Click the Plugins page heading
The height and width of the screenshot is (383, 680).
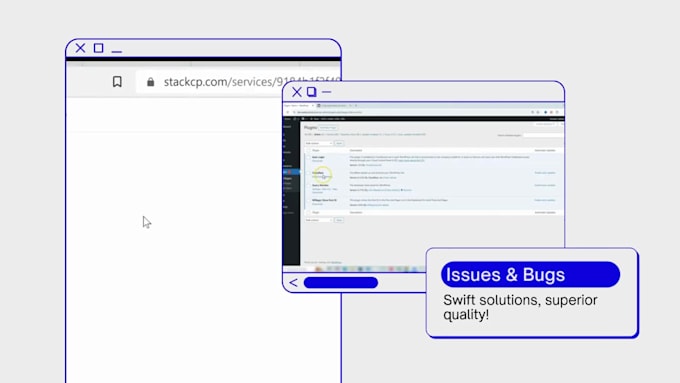click(x=311, y=128)
